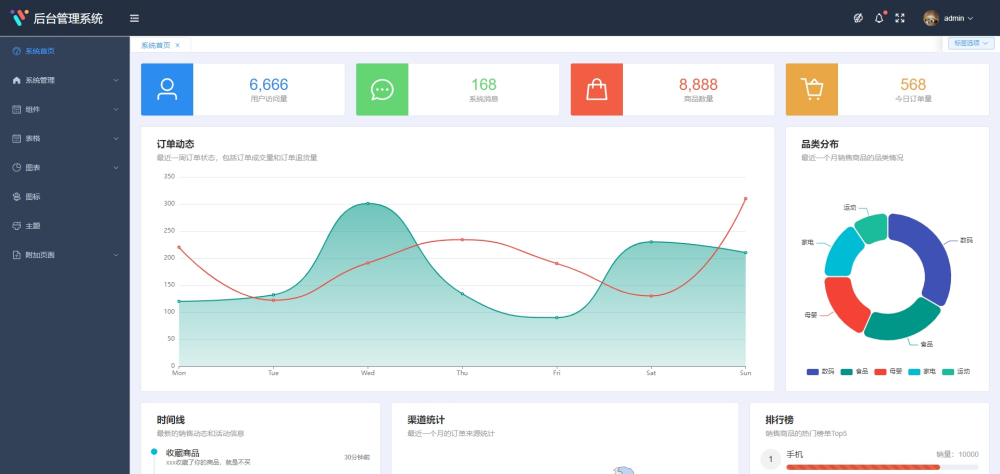This screenshot has width=1000, height=474.
Task: Collapse sidebar using the hamburger menu icon
Action: click(x=134, y=18)
